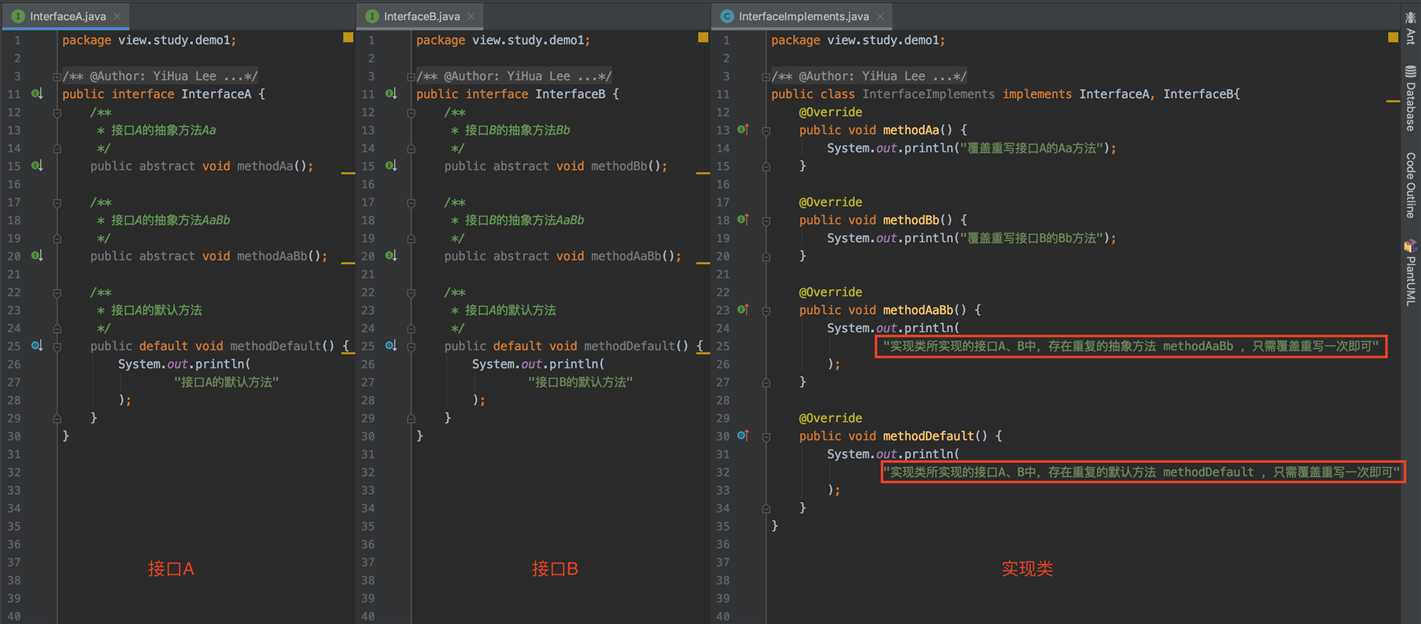Click gutter marker on line 20 of InterfaceA.java
The width and height of the screenshot is (1421, 624).
[37, 256]
